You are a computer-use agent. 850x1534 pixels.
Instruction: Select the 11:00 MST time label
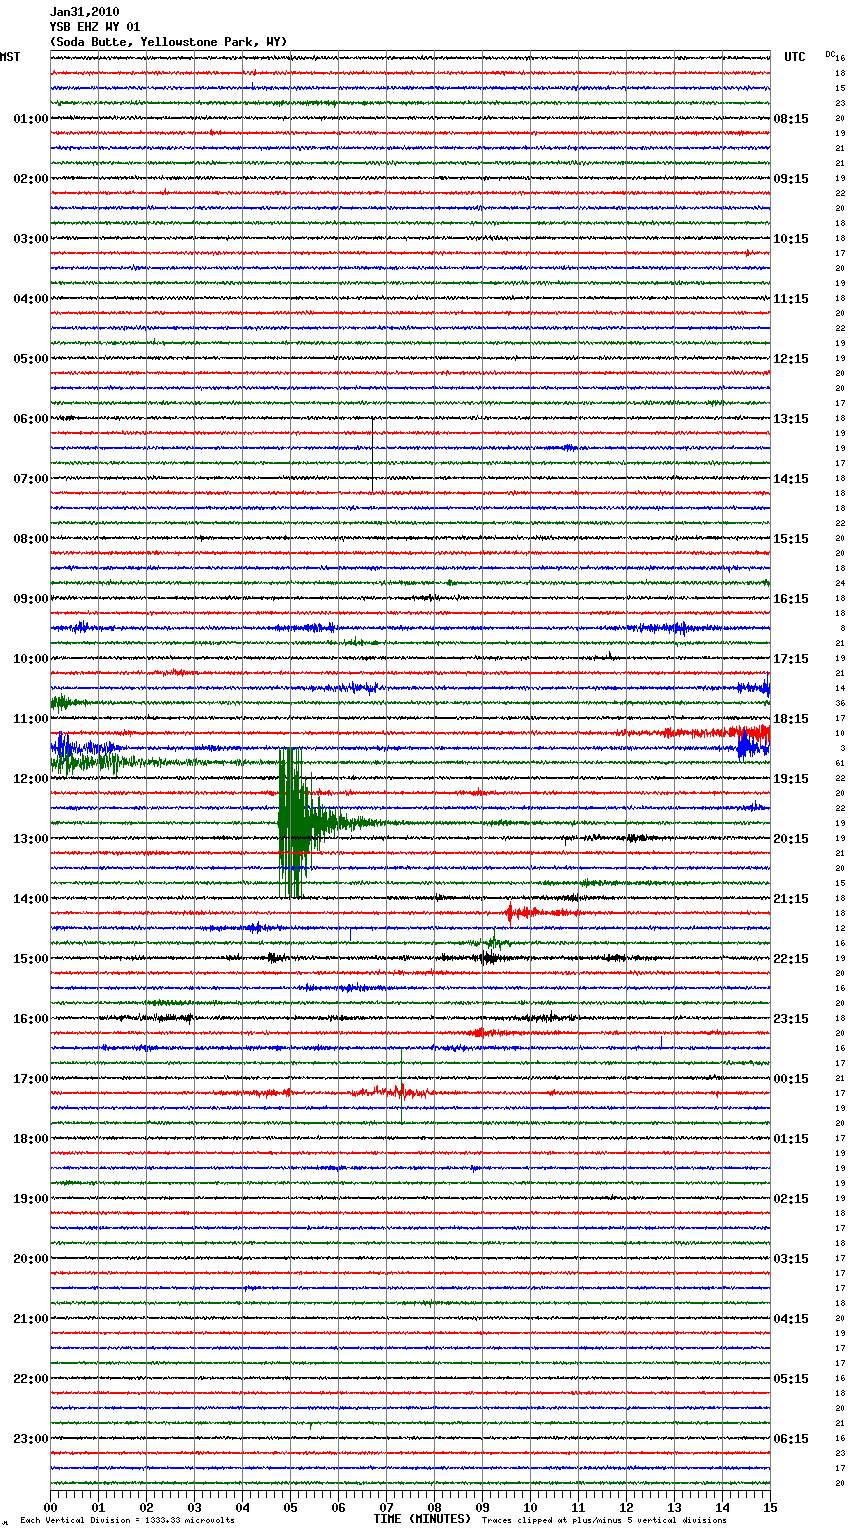coord(31,719)
